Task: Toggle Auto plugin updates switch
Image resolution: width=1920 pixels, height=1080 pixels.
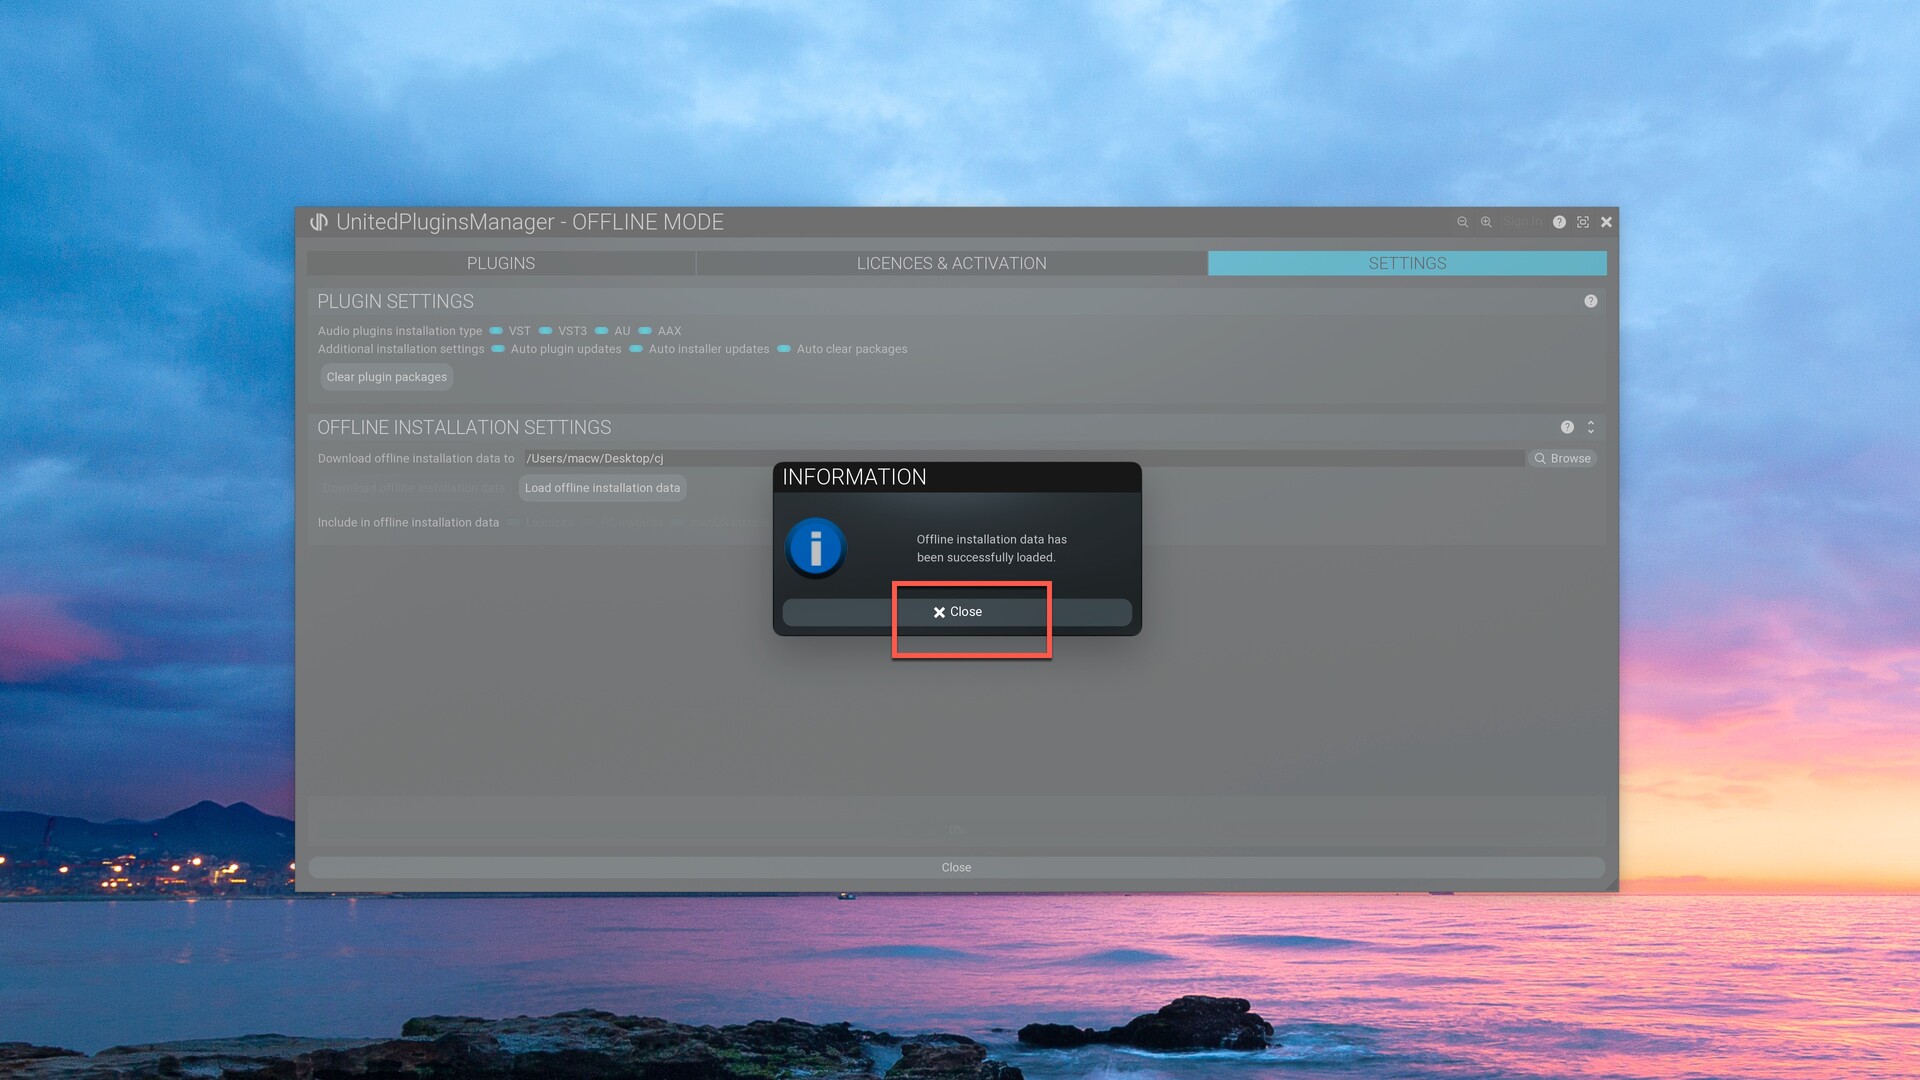Action: click(498, 349)
